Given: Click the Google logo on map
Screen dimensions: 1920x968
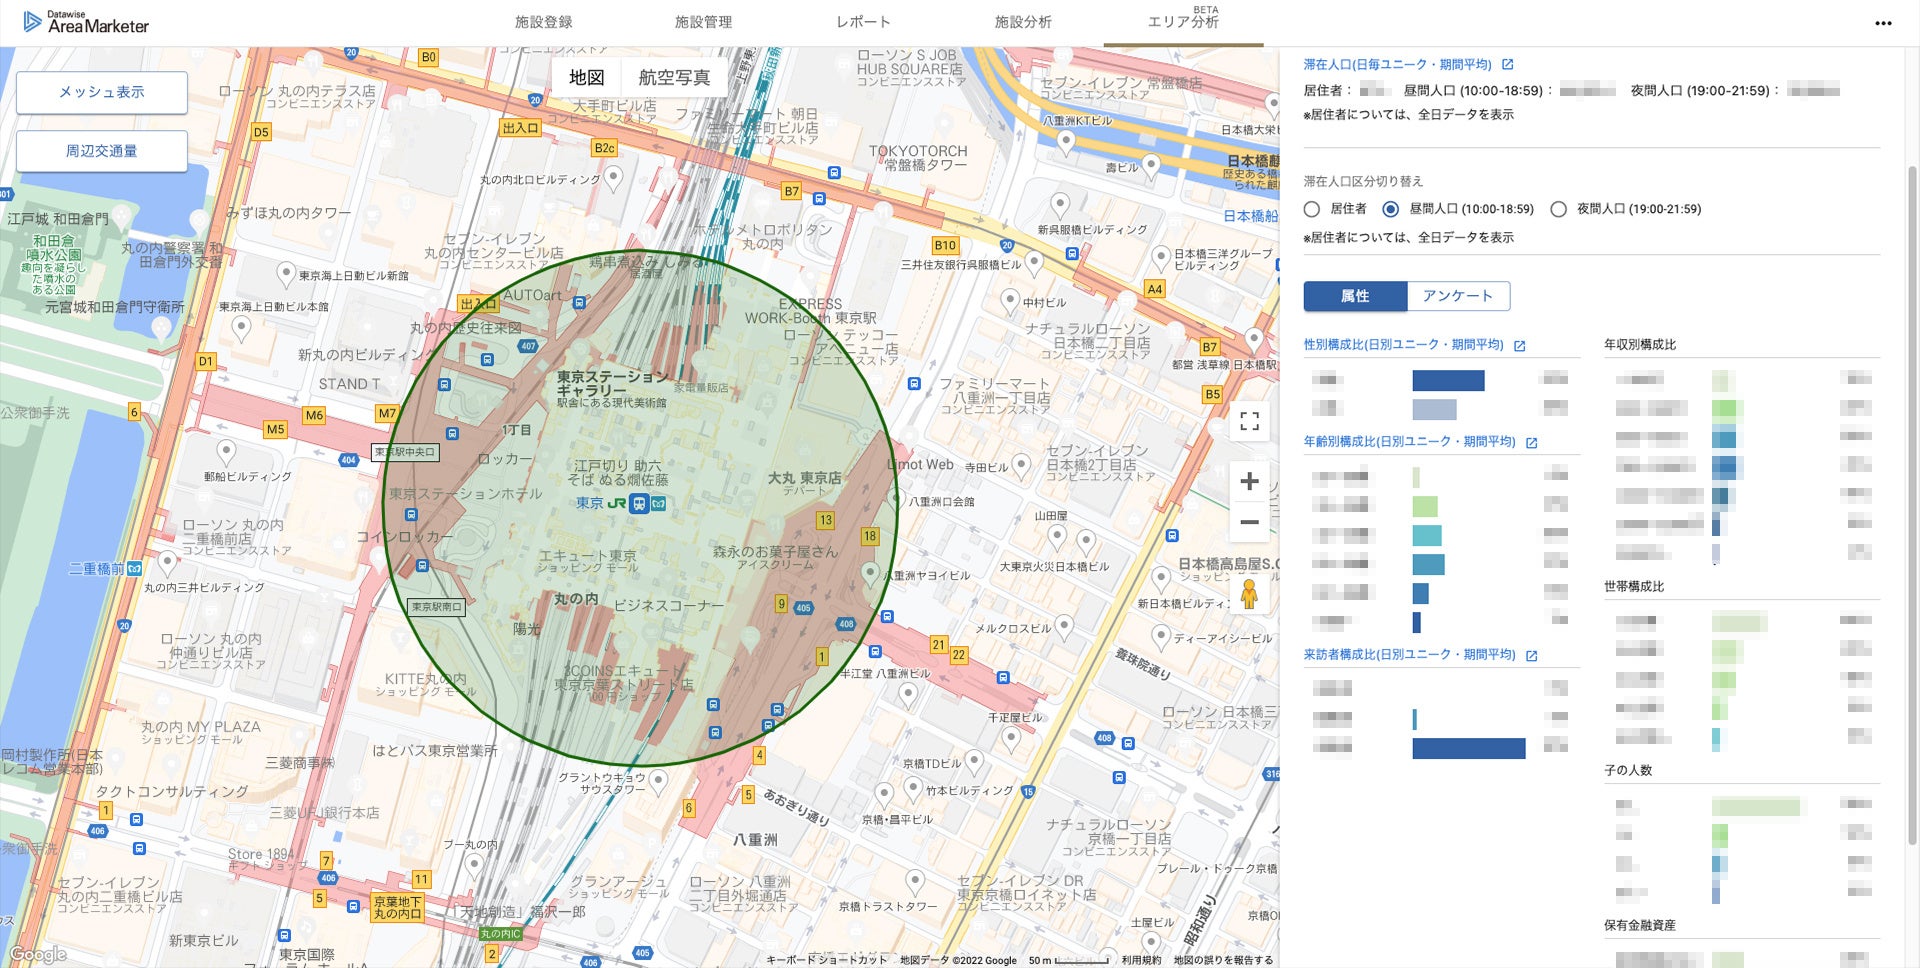Looking at the screenshot, I should point(38,954).
